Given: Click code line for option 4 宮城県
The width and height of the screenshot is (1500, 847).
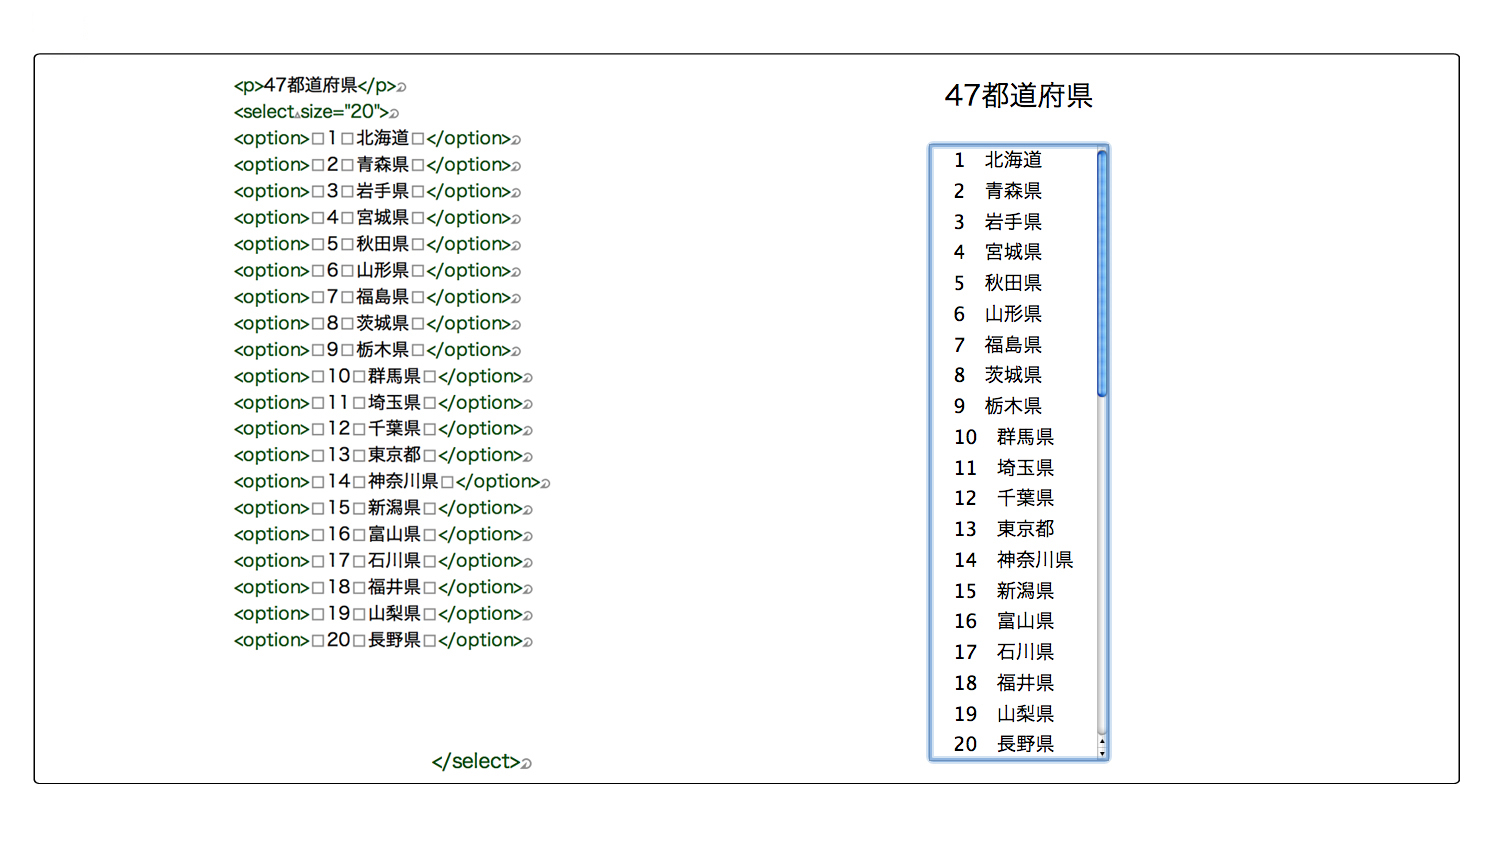Looking at the screenshot, I should tap(377, 218).
